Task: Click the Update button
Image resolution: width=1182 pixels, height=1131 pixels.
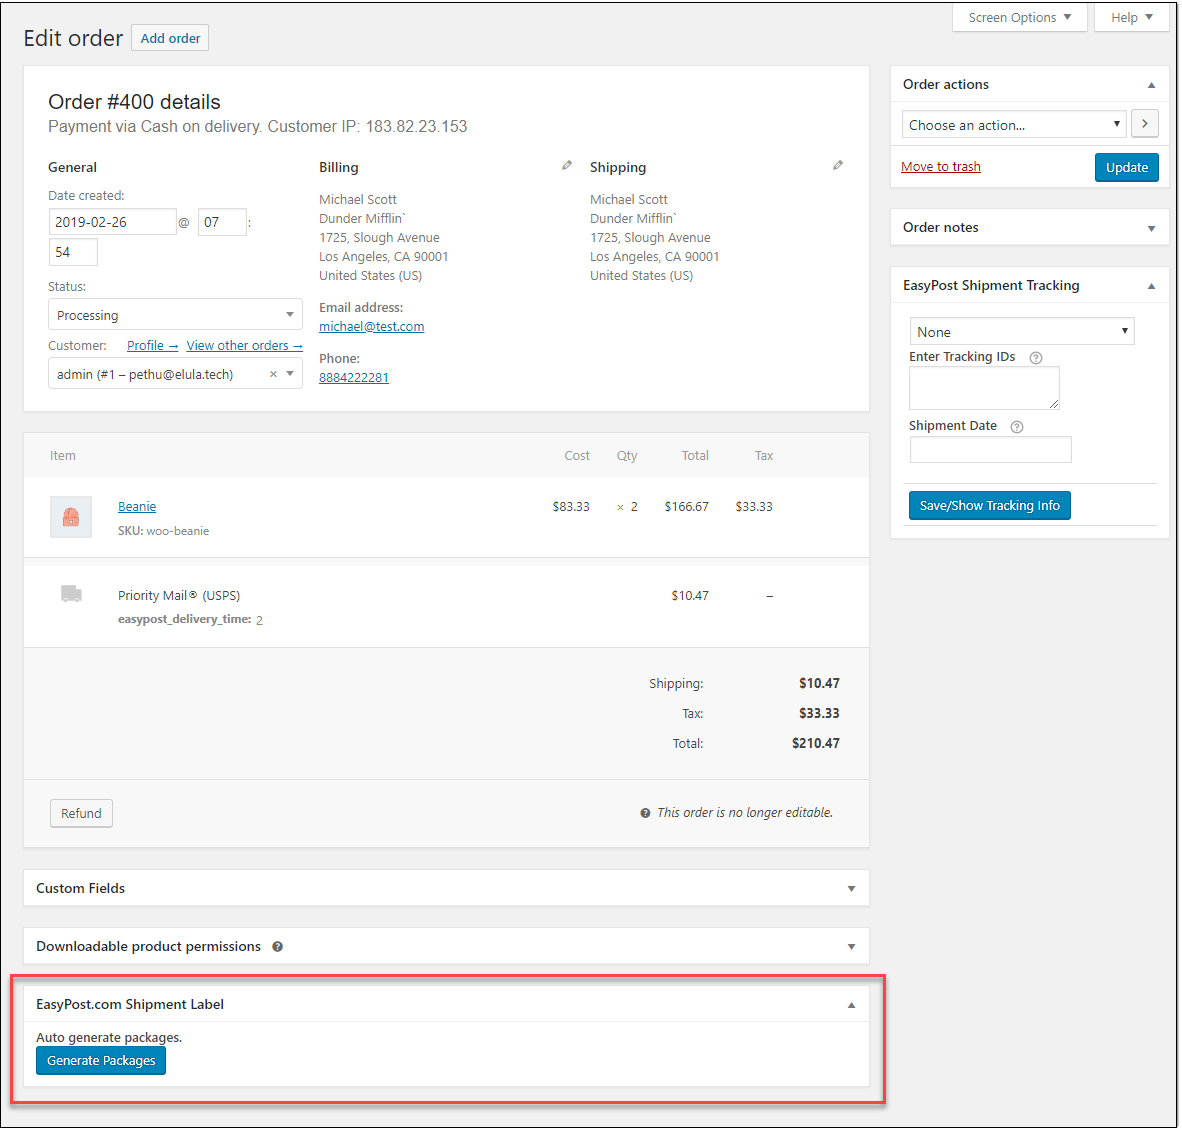Action: pyautogui.click(x=1126, y=167)
